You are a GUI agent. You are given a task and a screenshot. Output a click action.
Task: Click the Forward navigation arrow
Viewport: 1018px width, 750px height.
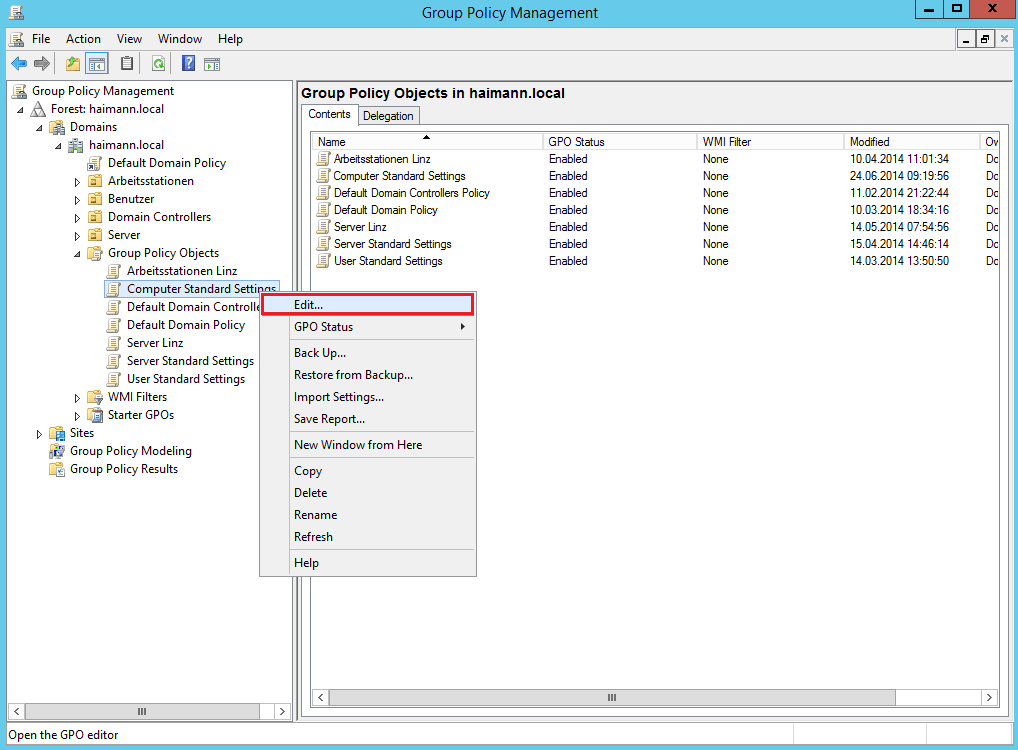(40, 62)
